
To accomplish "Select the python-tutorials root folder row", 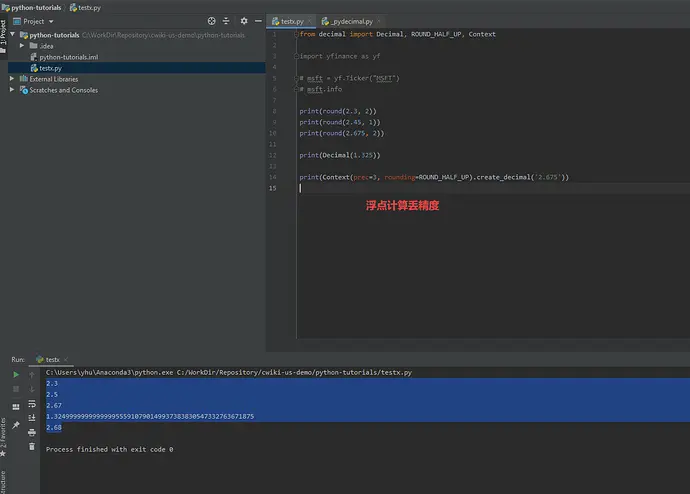I will [136, 35].
